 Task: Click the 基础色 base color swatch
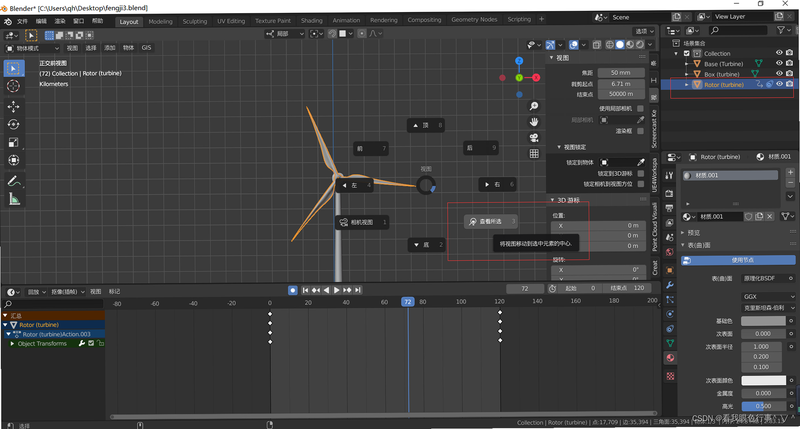click(x=763, y=321)
